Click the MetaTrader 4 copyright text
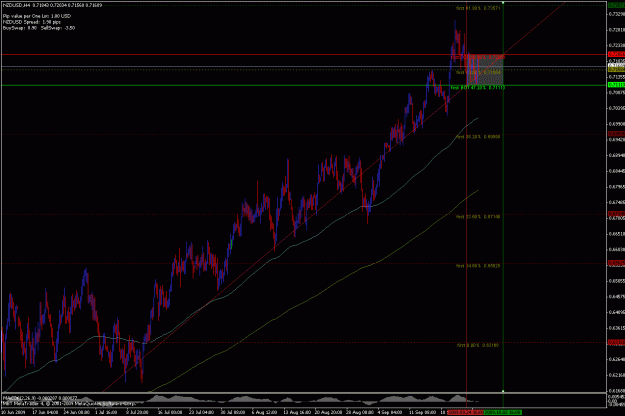 tap(68, 404)
